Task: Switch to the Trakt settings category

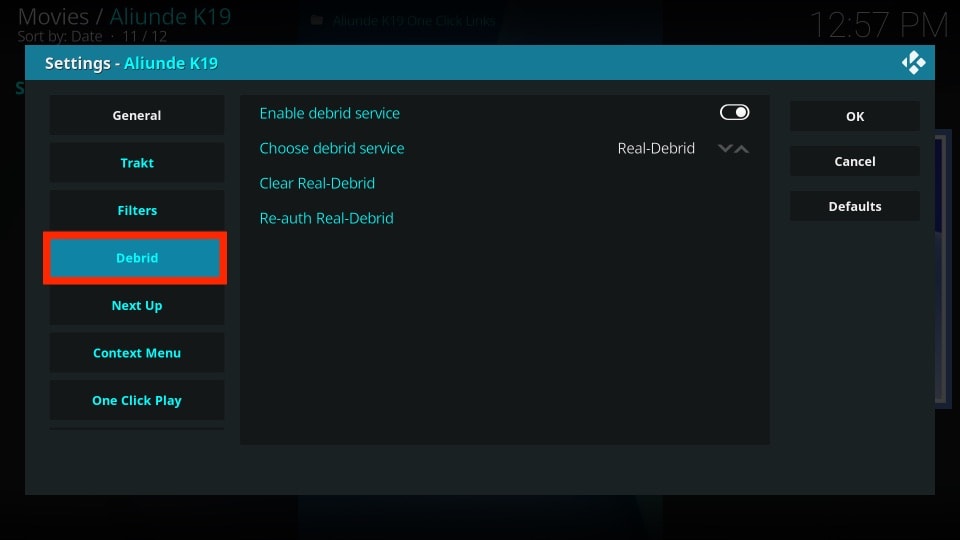Action: coord(137,163)
